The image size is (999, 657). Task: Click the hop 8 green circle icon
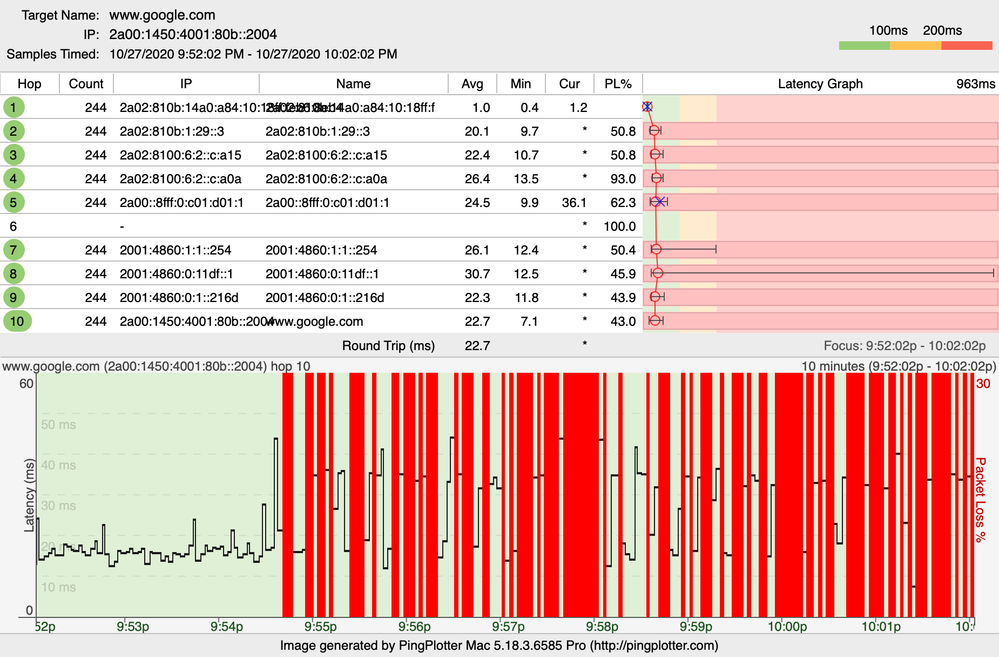pyautogui.click(x=13, y=273)
